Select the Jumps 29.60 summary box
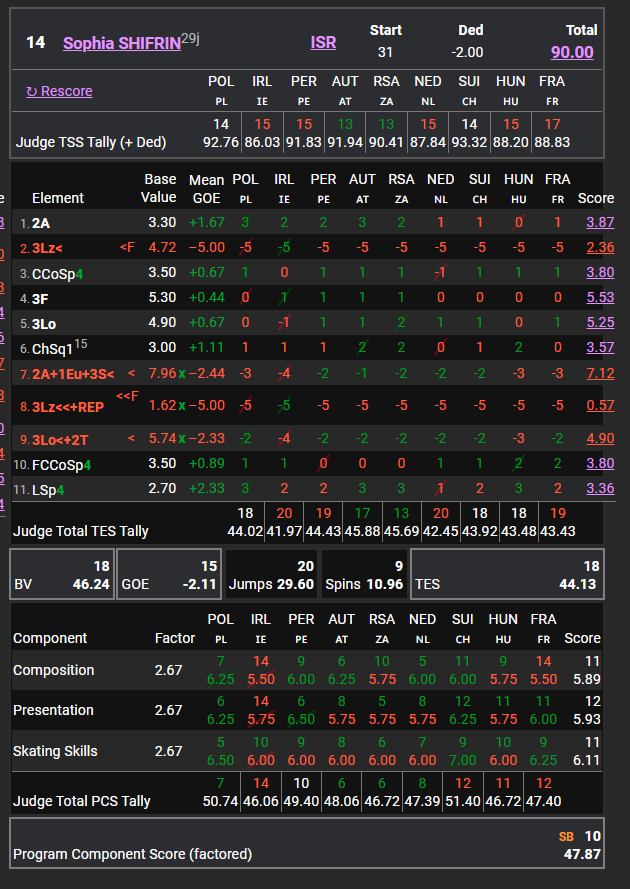 [270, 574]
